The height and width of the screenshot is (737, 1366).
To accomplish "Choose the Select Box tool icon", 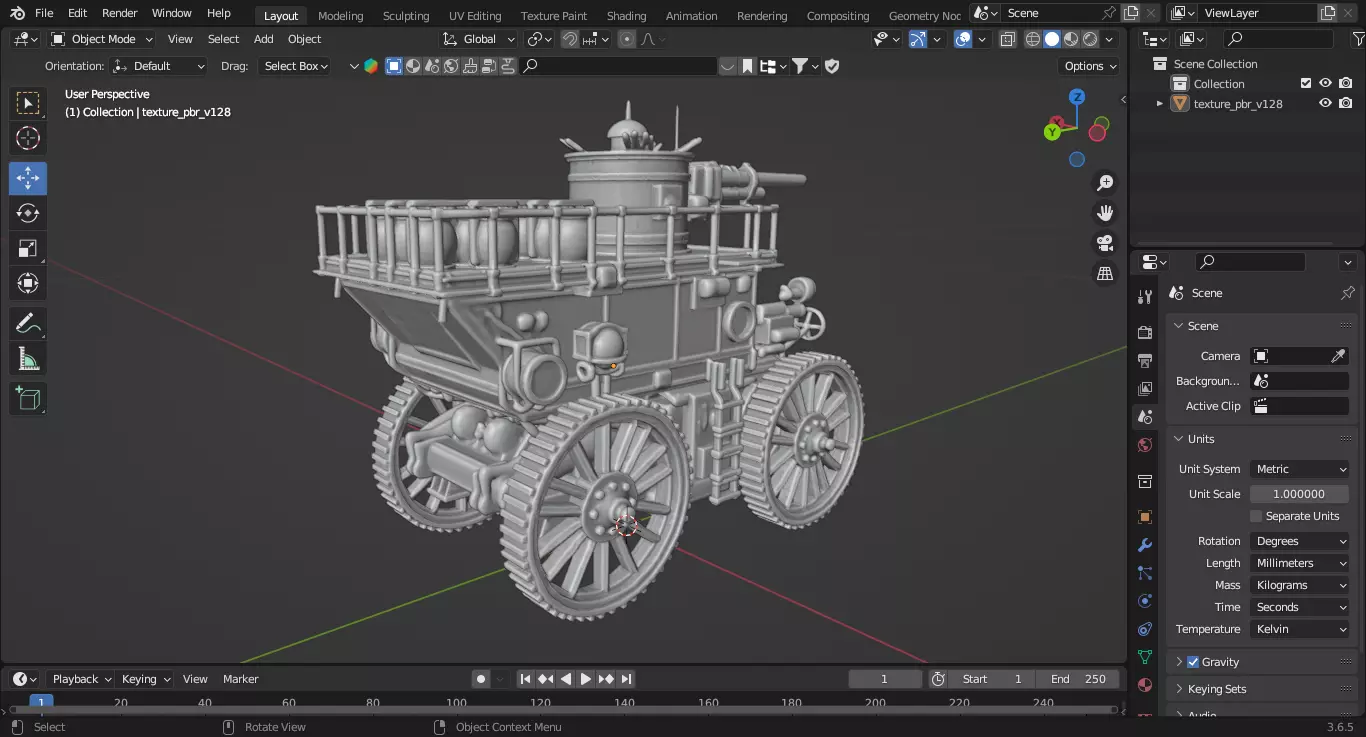I will [x=28, y=103].
